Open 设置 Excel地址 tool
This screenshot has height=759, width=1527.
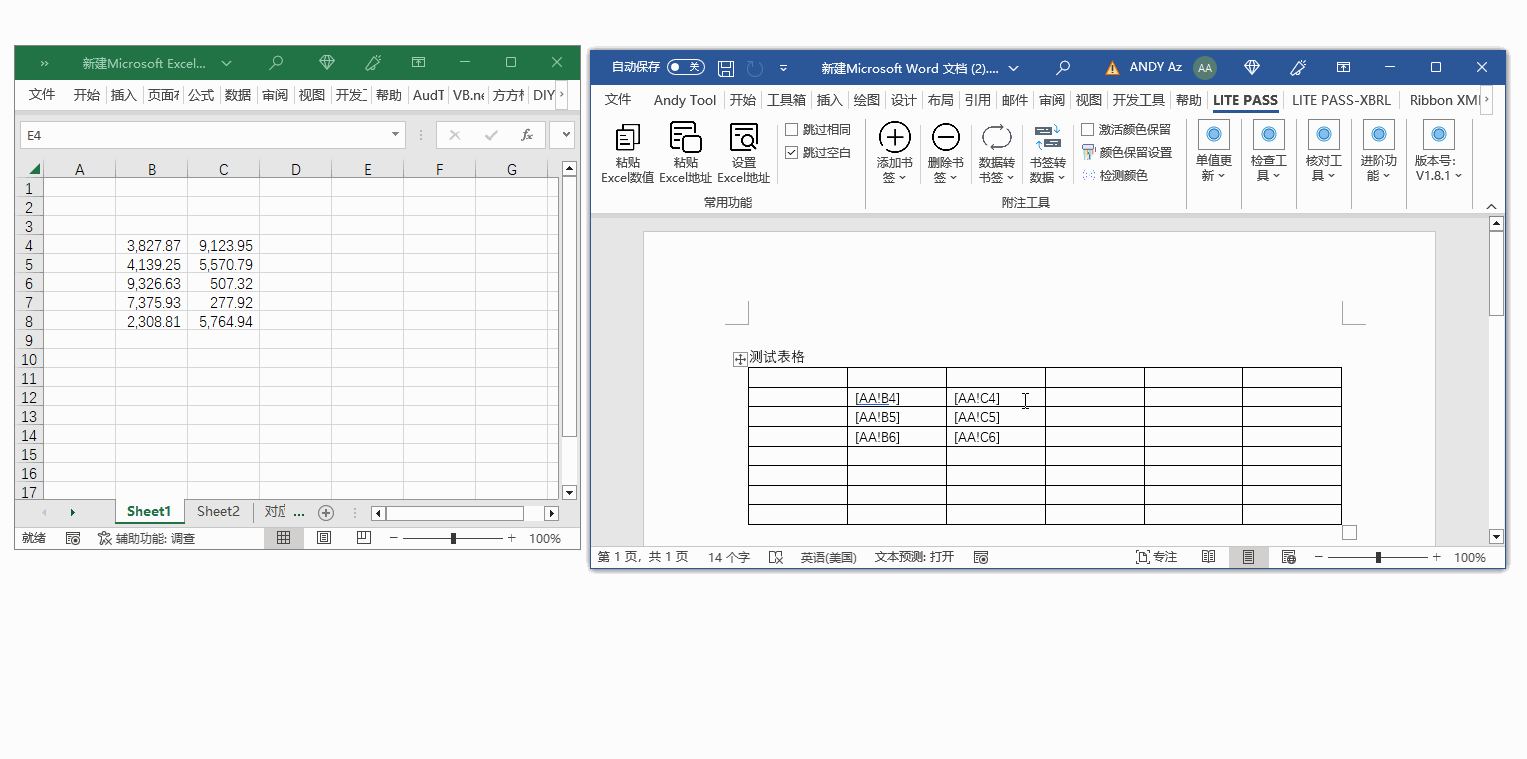point(743,138)
